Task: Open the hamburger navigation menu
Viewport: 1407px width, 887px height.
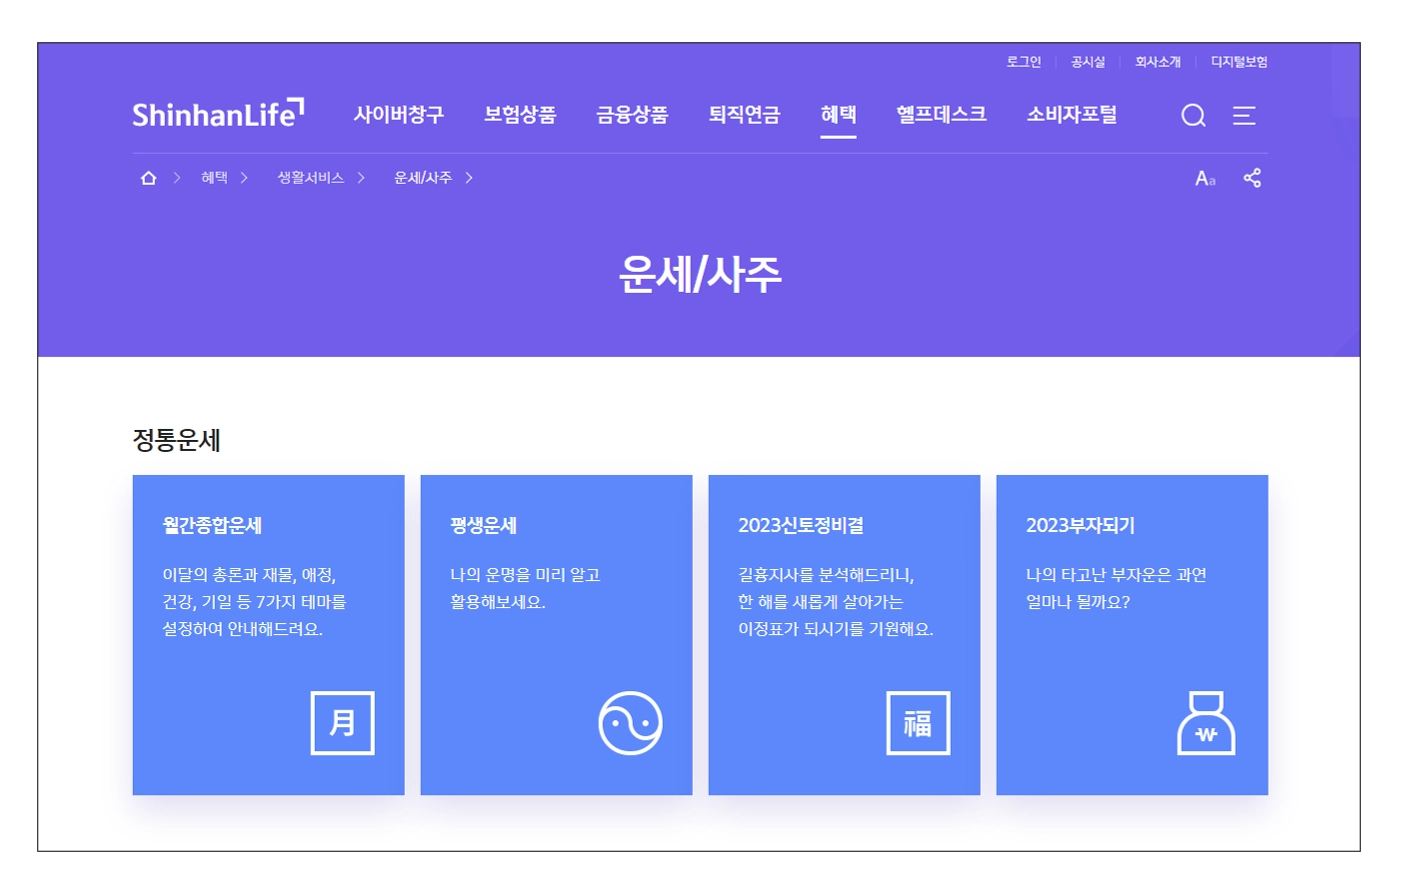Action: point(1244,115)
